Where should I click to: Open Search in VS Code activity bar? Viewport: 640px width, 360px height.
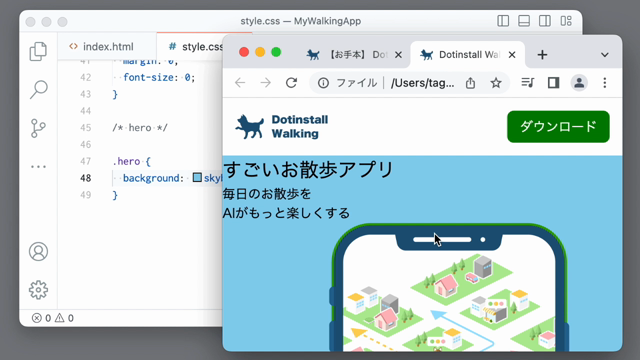tap(38, 89)
